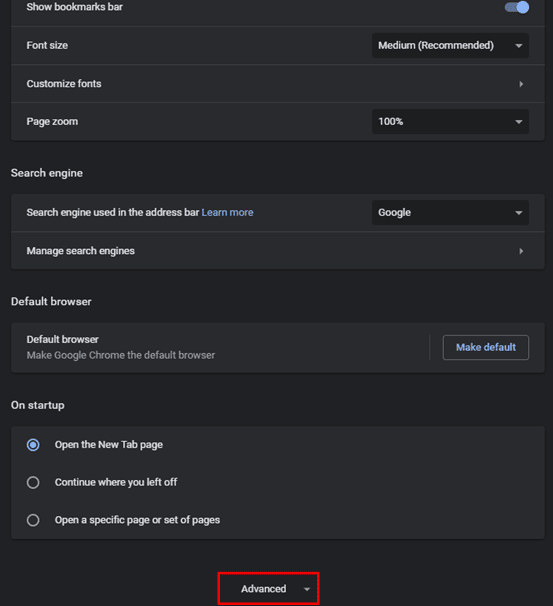
Task: Click the Continue where you left off label
Action: pos(116,482)
